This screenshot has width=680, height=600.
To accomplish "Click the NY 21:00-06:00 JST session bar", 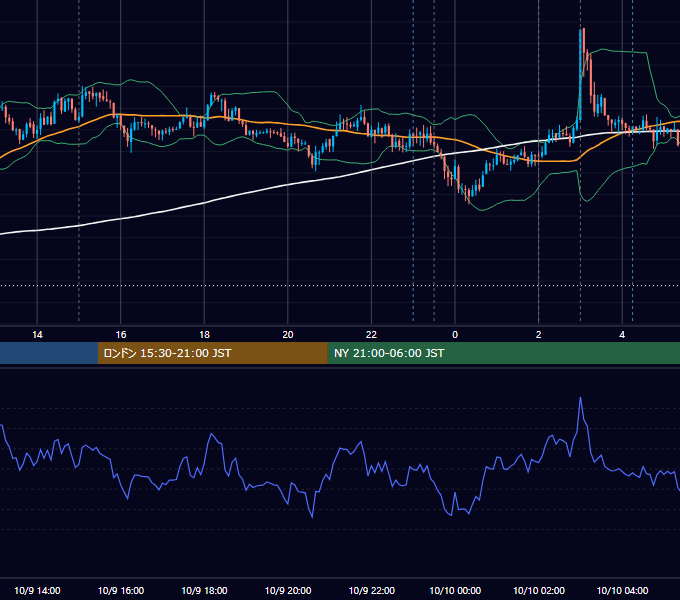I will [x=503, y=353].
